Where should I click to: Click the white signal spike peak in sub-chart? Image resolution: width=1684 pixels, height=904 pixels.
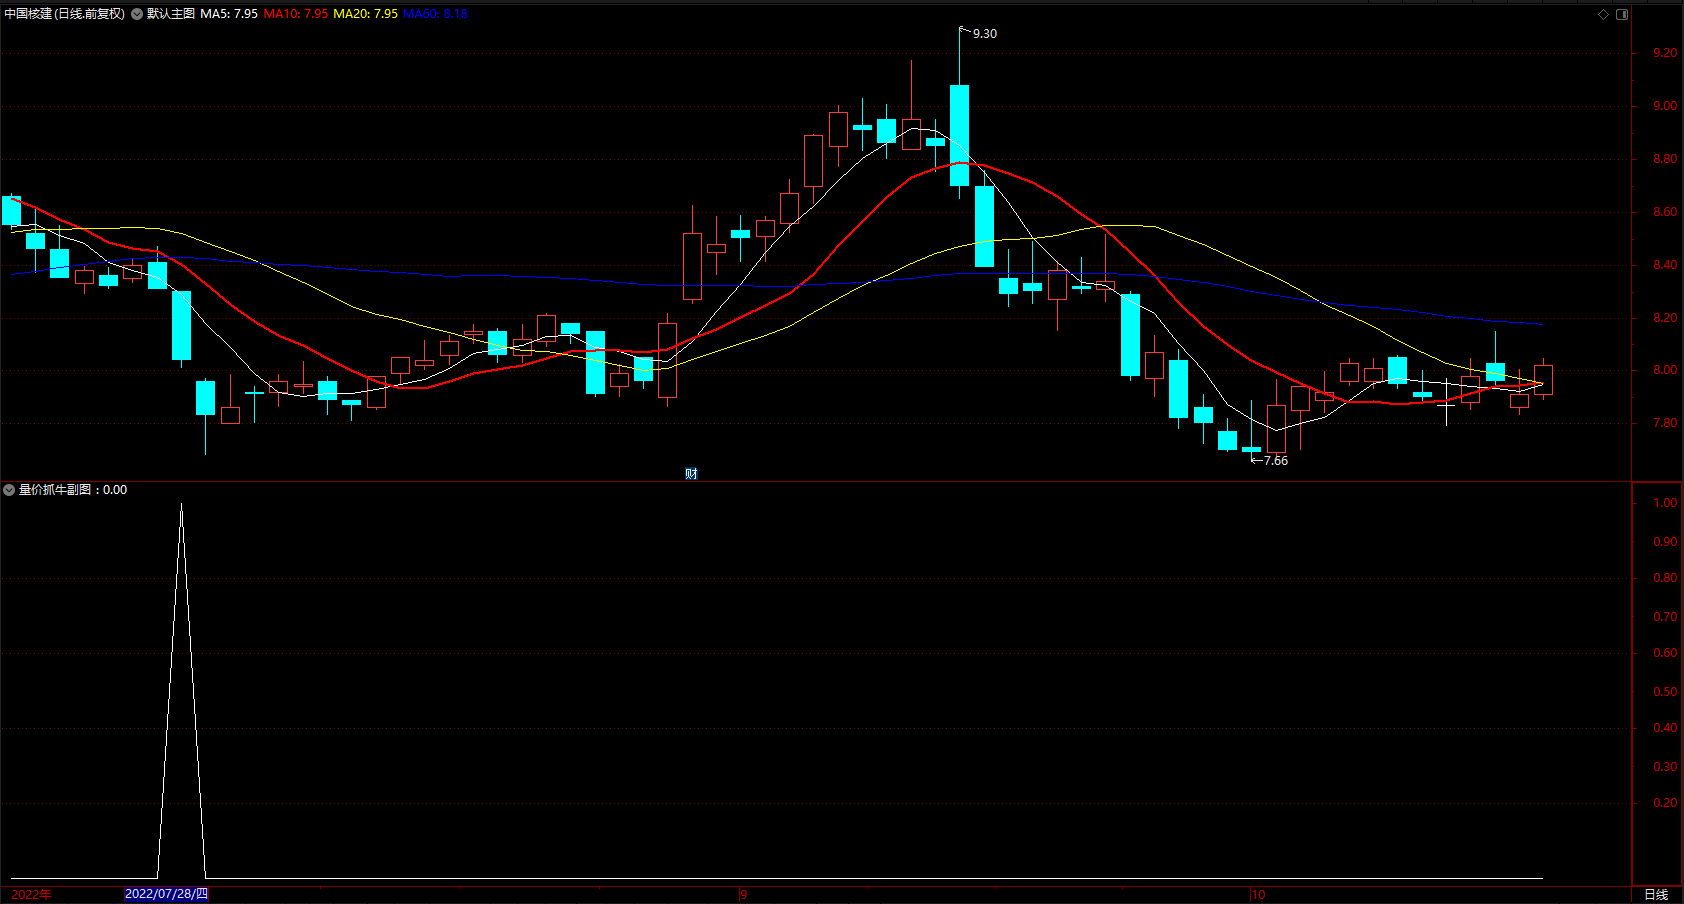pos(181,505)
